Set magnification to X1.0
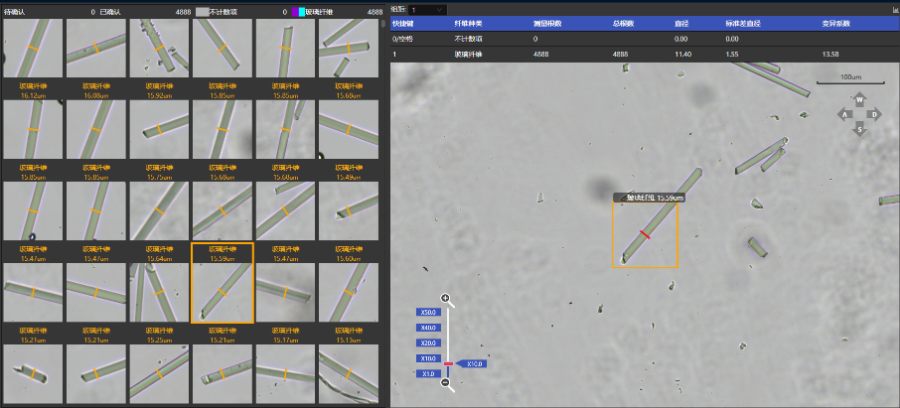 coord(428,374)
